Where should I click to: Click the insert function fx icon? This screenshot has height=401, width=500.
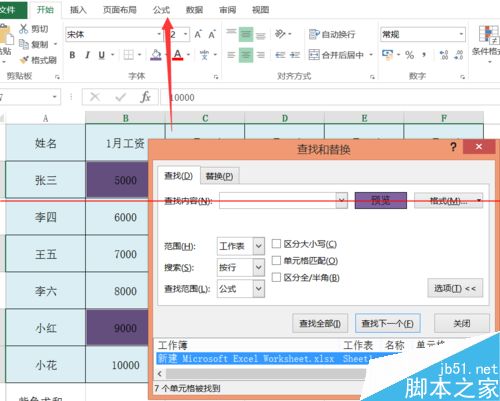(x=146, y=97)
